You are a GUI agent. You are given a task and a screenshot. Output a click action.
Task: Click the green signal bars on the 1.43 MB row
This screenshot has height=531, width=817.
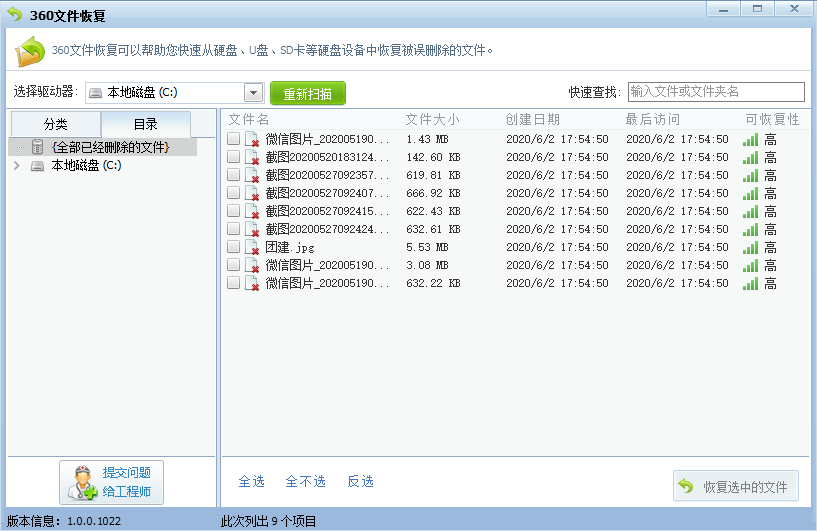(x=750, y=140)
